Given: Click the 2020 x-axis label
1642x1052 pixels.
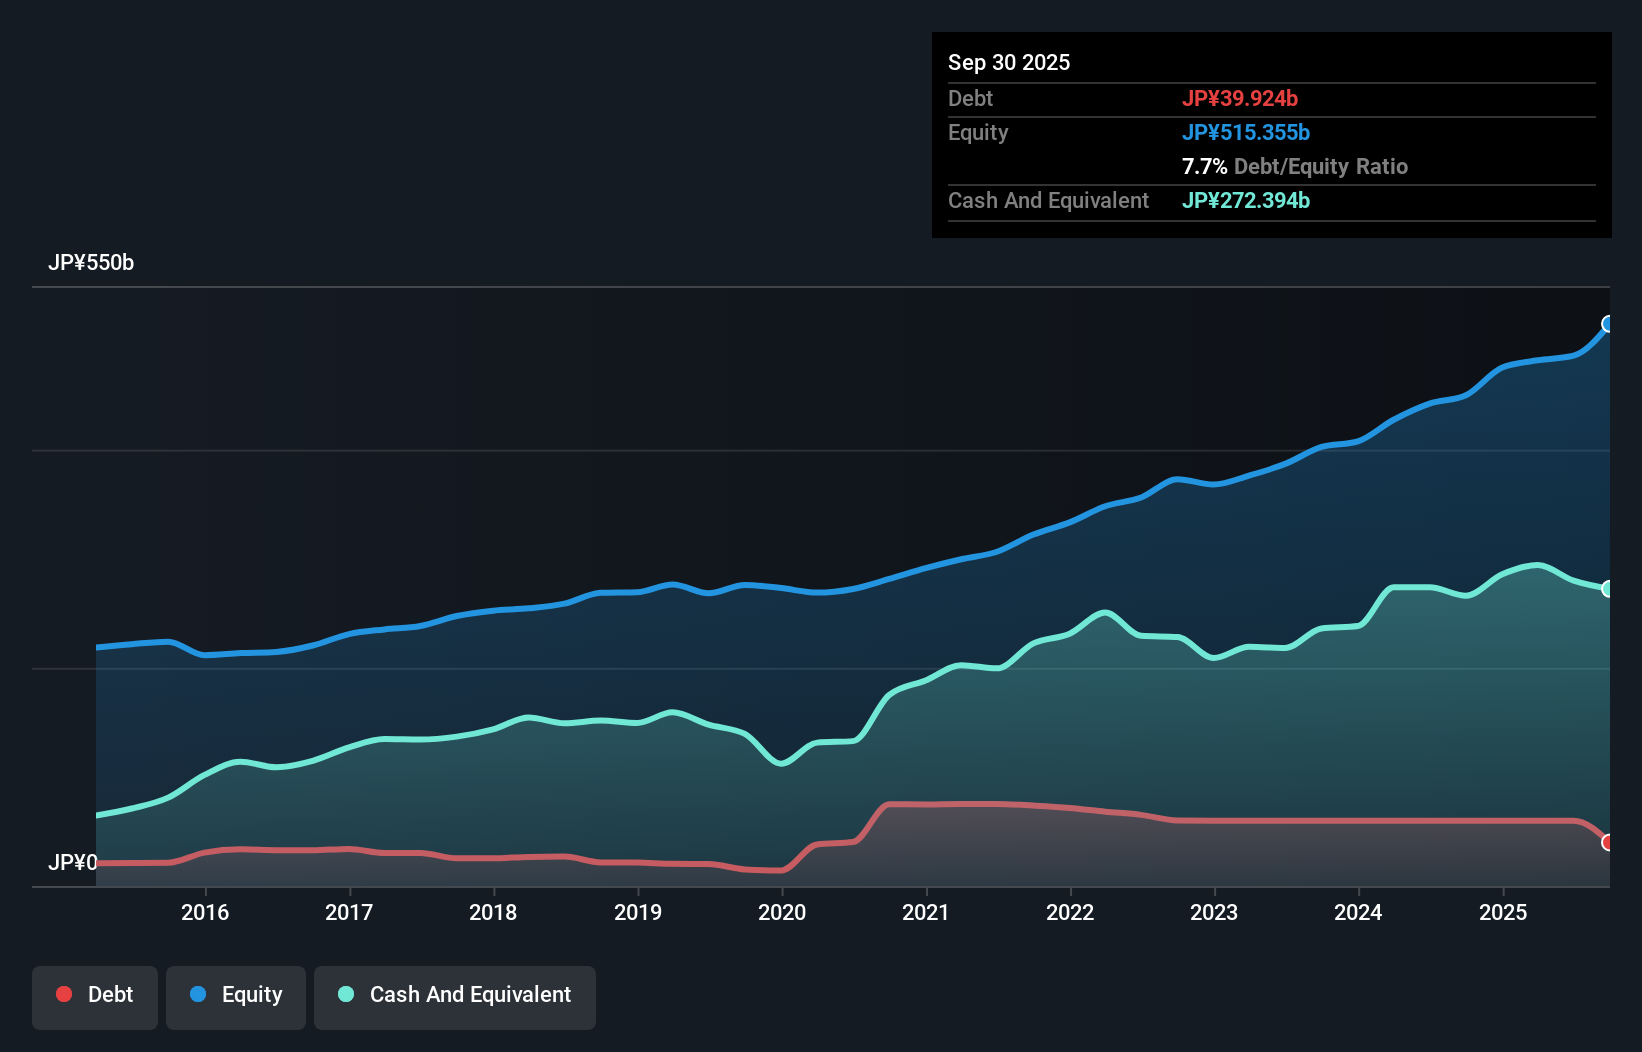Looking at the screenshot, I should tap(782, 912).
